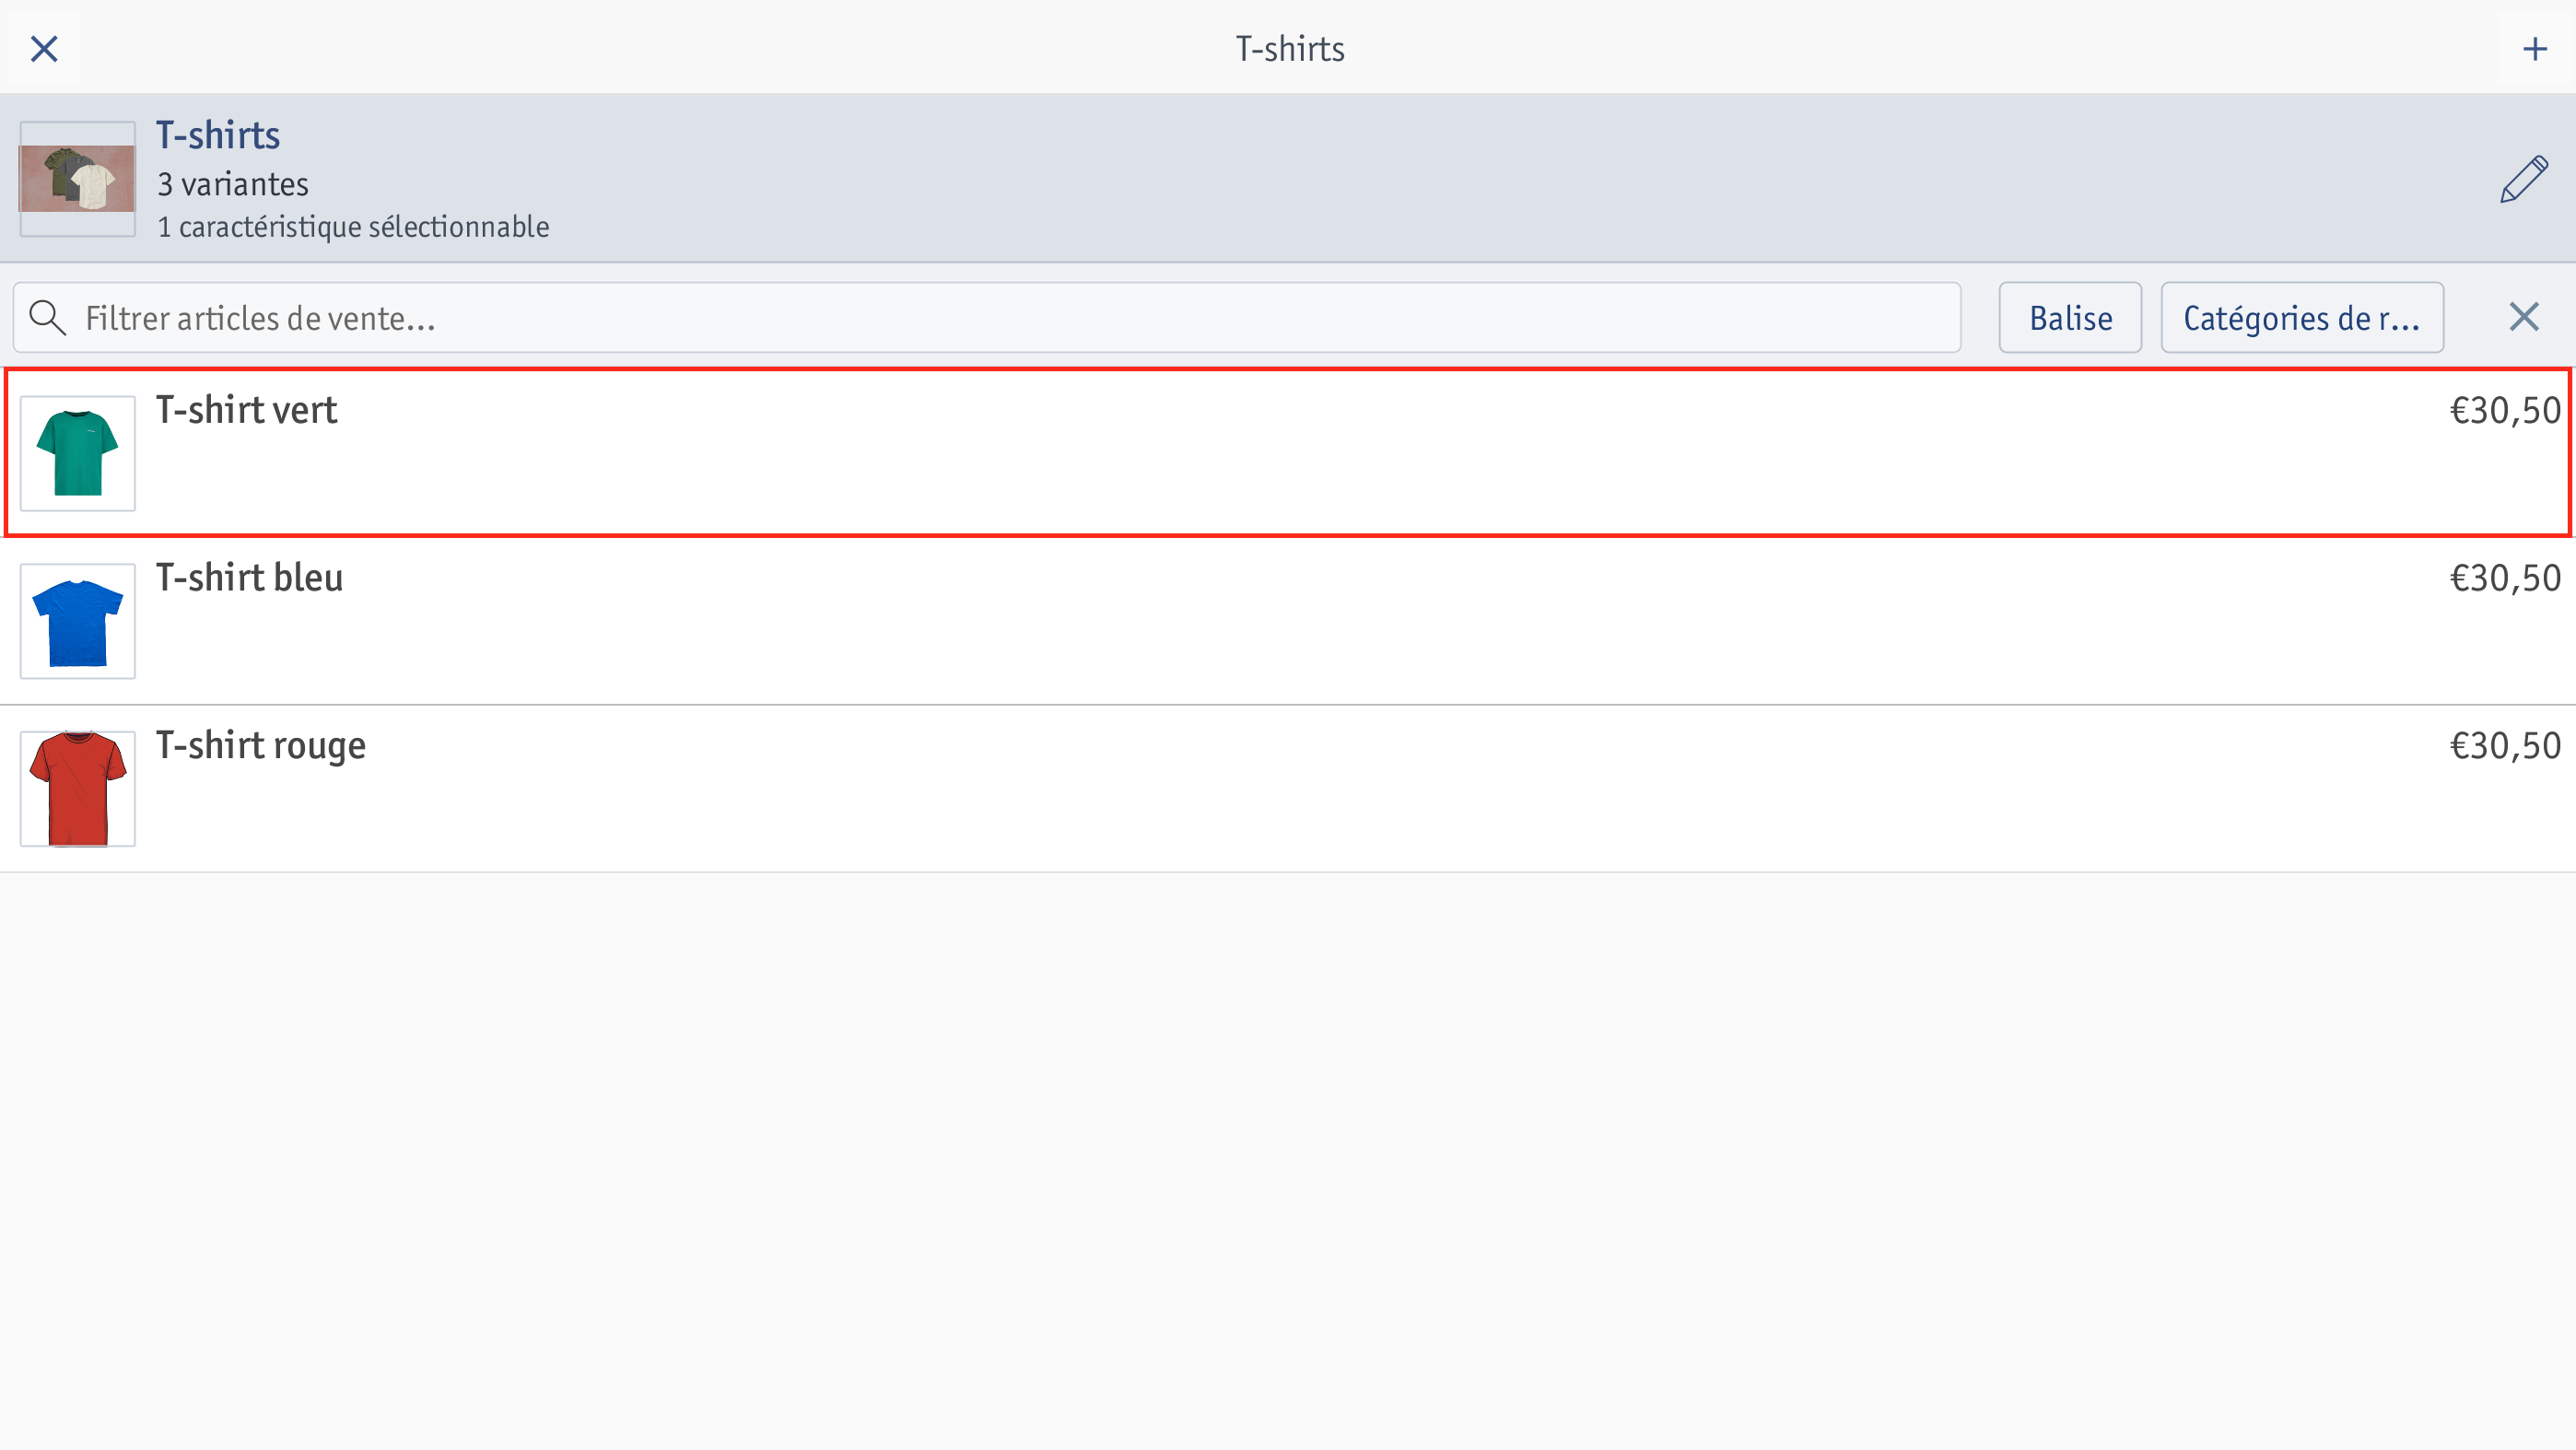The image size is (2576, 1450).
Task: Click the 3 variantes label
Action: click(x=233, y=184)
